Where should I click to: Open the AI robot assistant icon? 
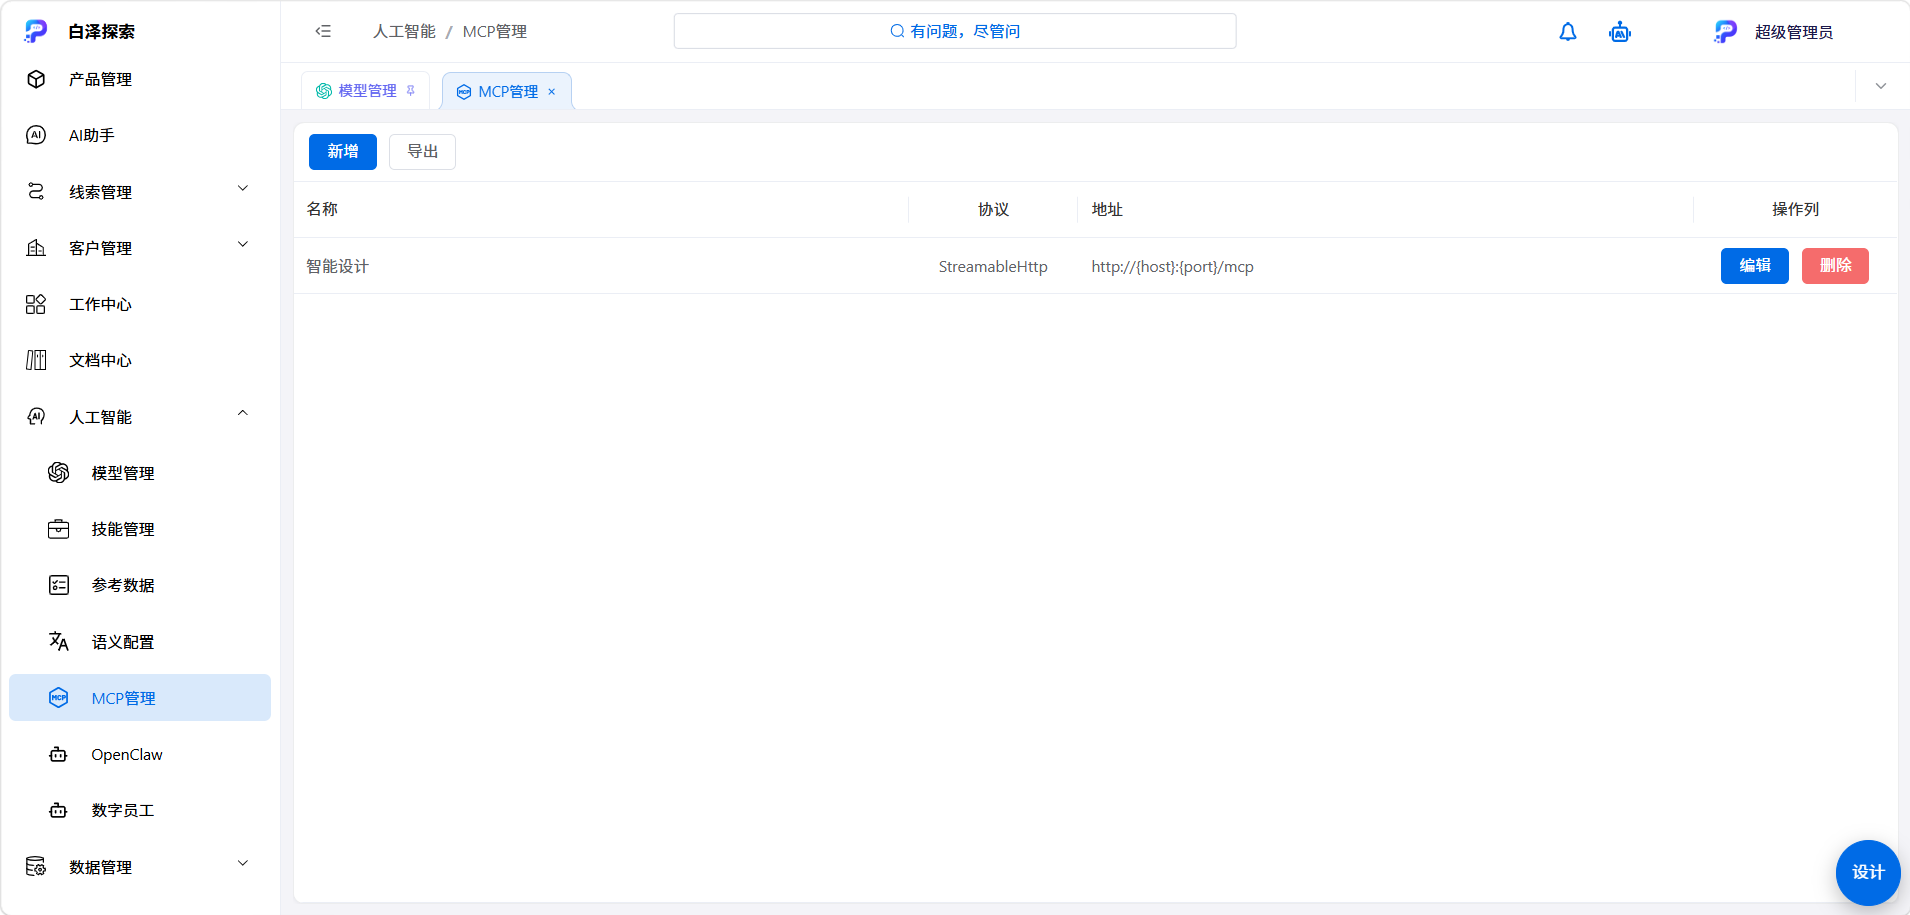point(1620,32)
